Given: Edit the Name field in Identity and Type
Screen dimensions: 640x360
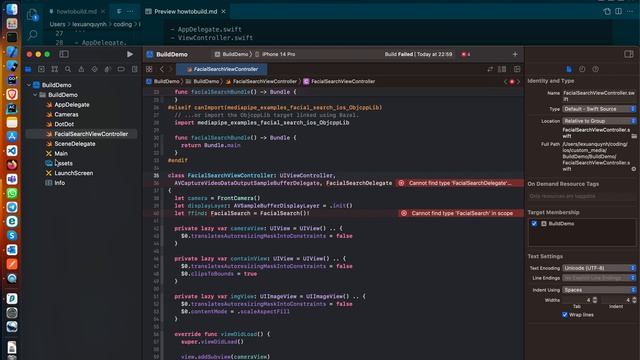Looking at the screenshot, I should pyautogui.click(x=599, y=96).
